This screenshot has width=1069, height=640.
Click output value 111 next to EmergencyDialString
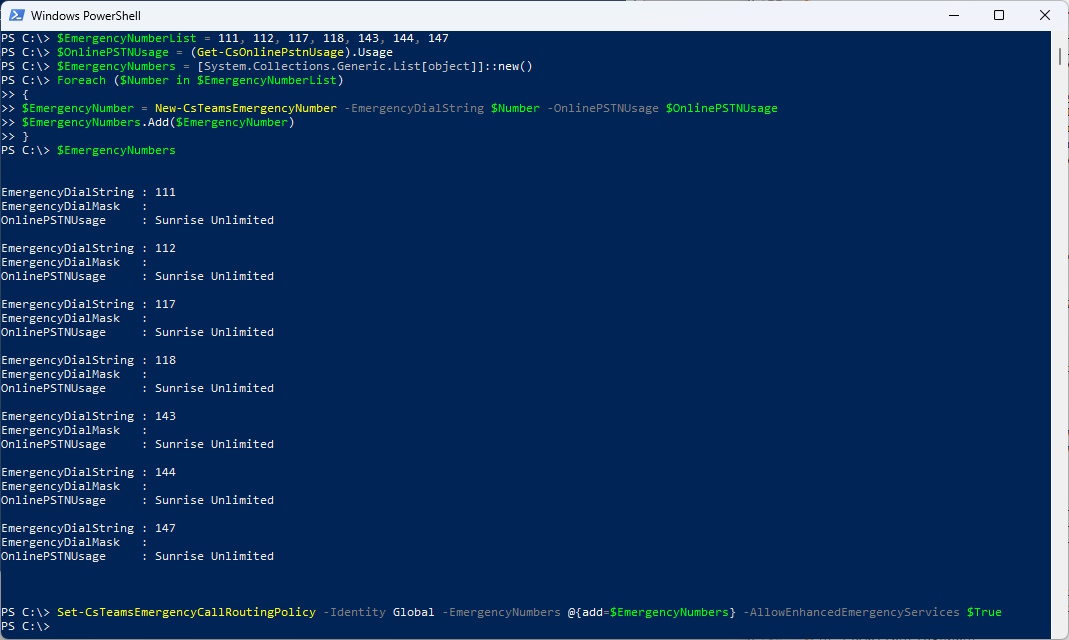click(165, 192)
